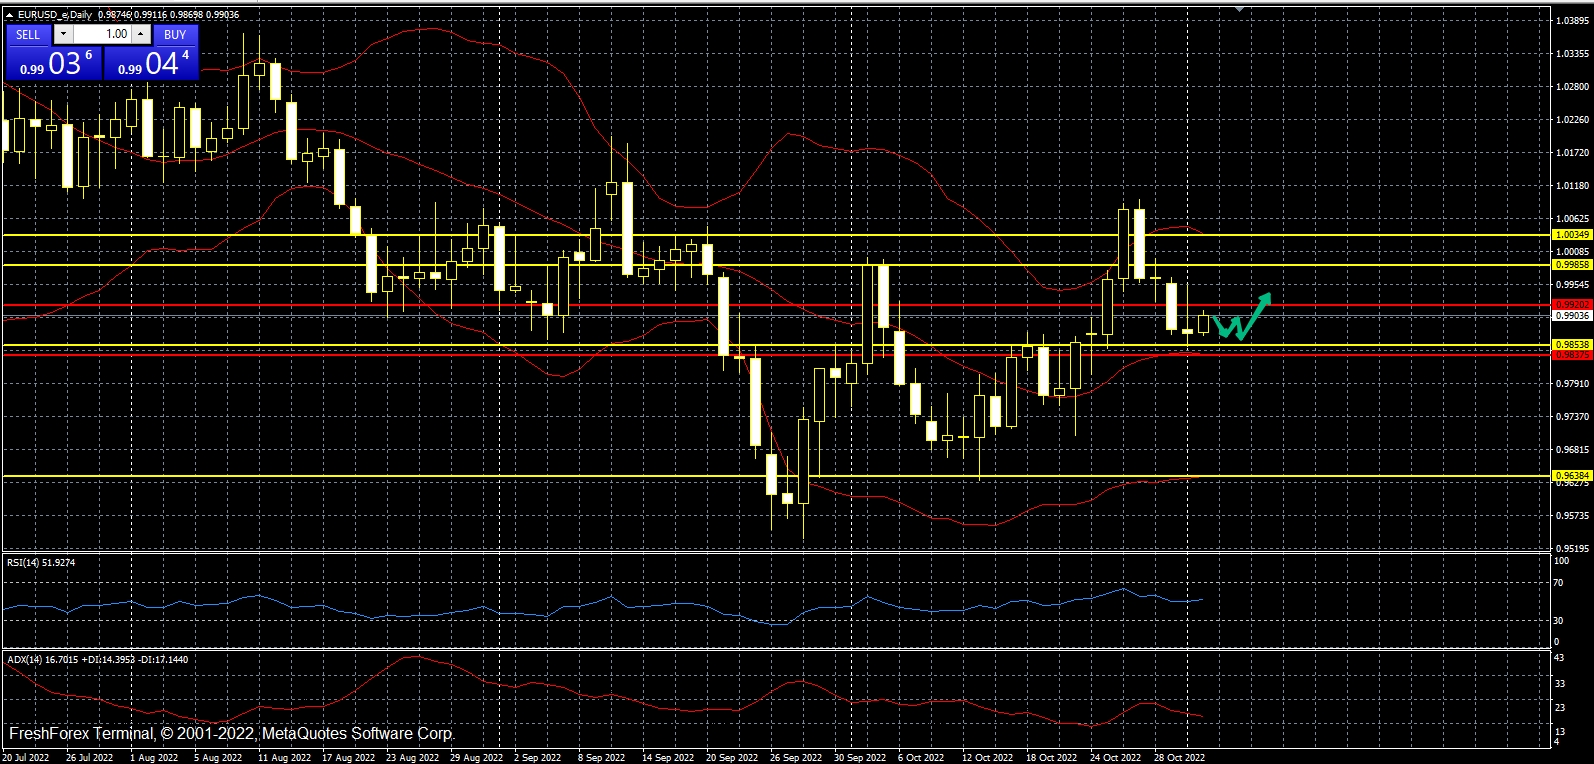1594x764 pixels.
Task: Click the gray chart shift triangle marker
Action: [x=1240, y=8]
